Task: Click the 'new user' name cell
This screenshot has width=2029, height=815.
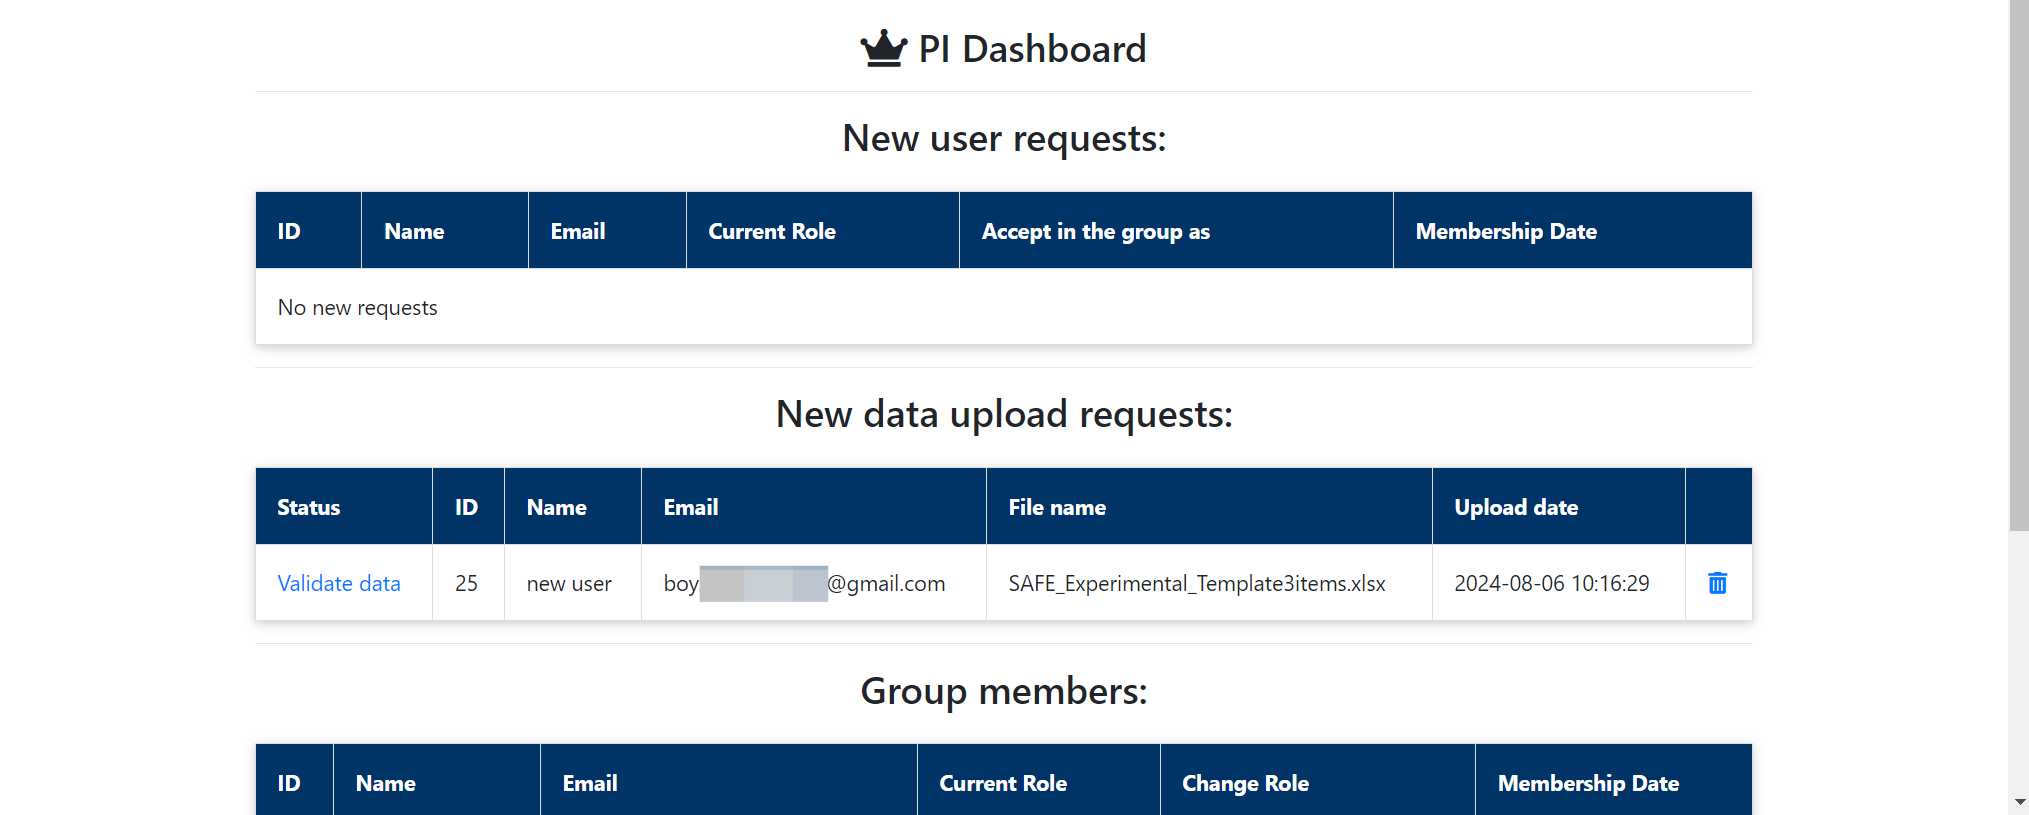Action: tap(573, 583)
